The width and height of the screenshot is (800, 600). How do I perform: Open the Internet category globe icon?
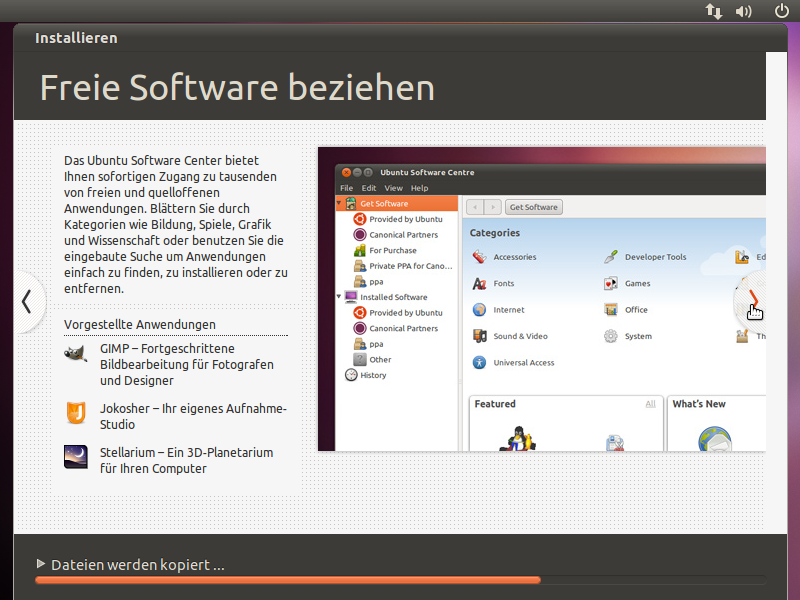pyautogui.click(x=479, y=310)
